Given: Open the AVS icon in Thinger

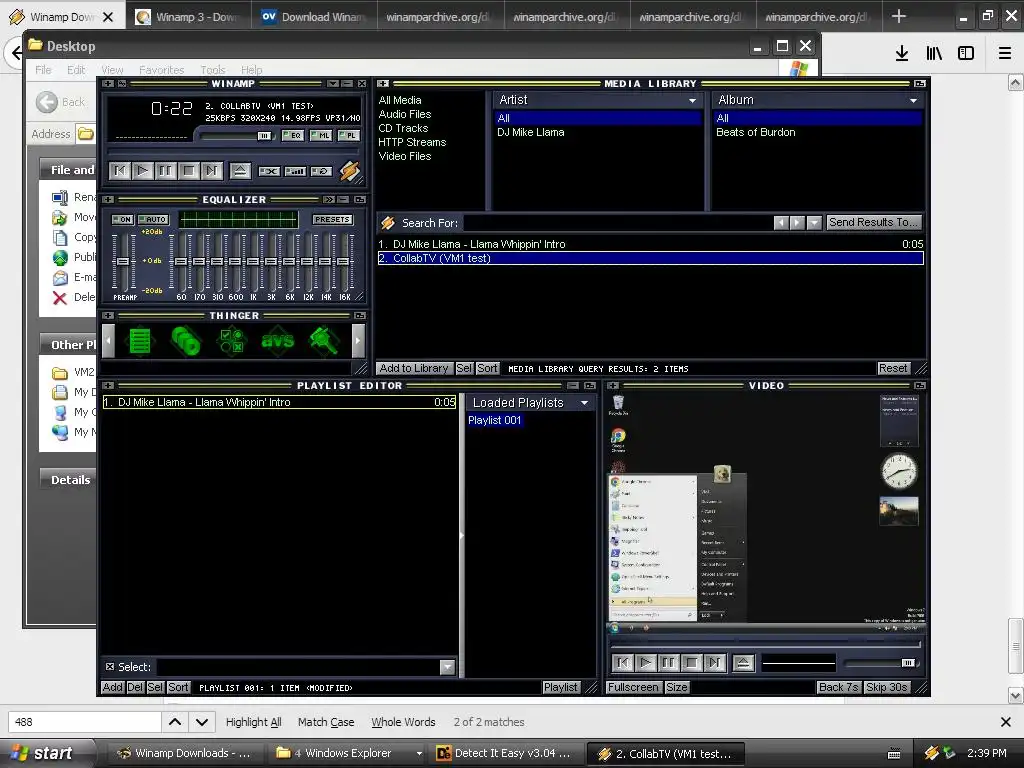Looking at the screenshot, I should 278,341.
